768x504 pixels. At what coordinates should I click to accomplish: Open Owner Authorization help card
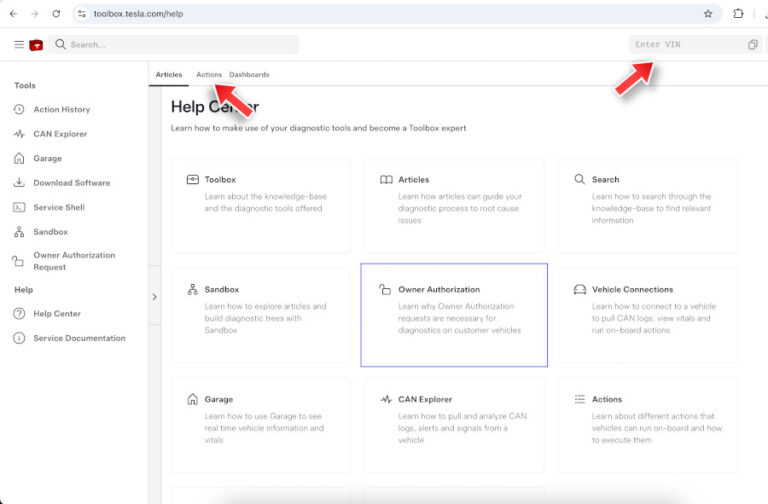453,315
